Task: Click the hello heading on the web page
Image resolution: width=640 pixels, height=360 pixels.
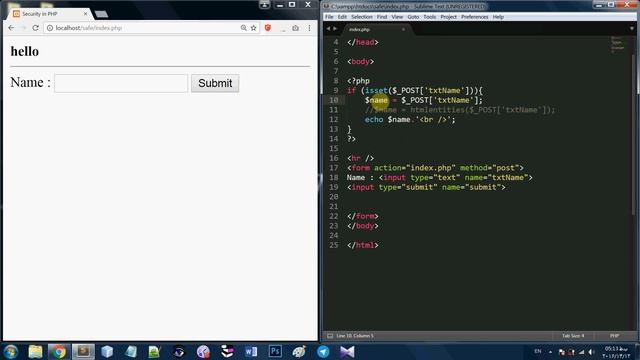Action: tap(24, 51)
